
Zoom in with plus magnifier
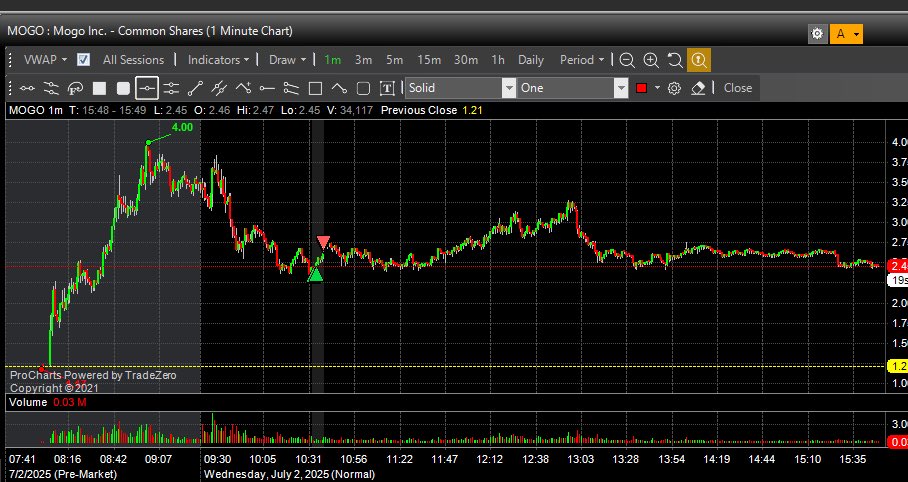click(651, 60)
